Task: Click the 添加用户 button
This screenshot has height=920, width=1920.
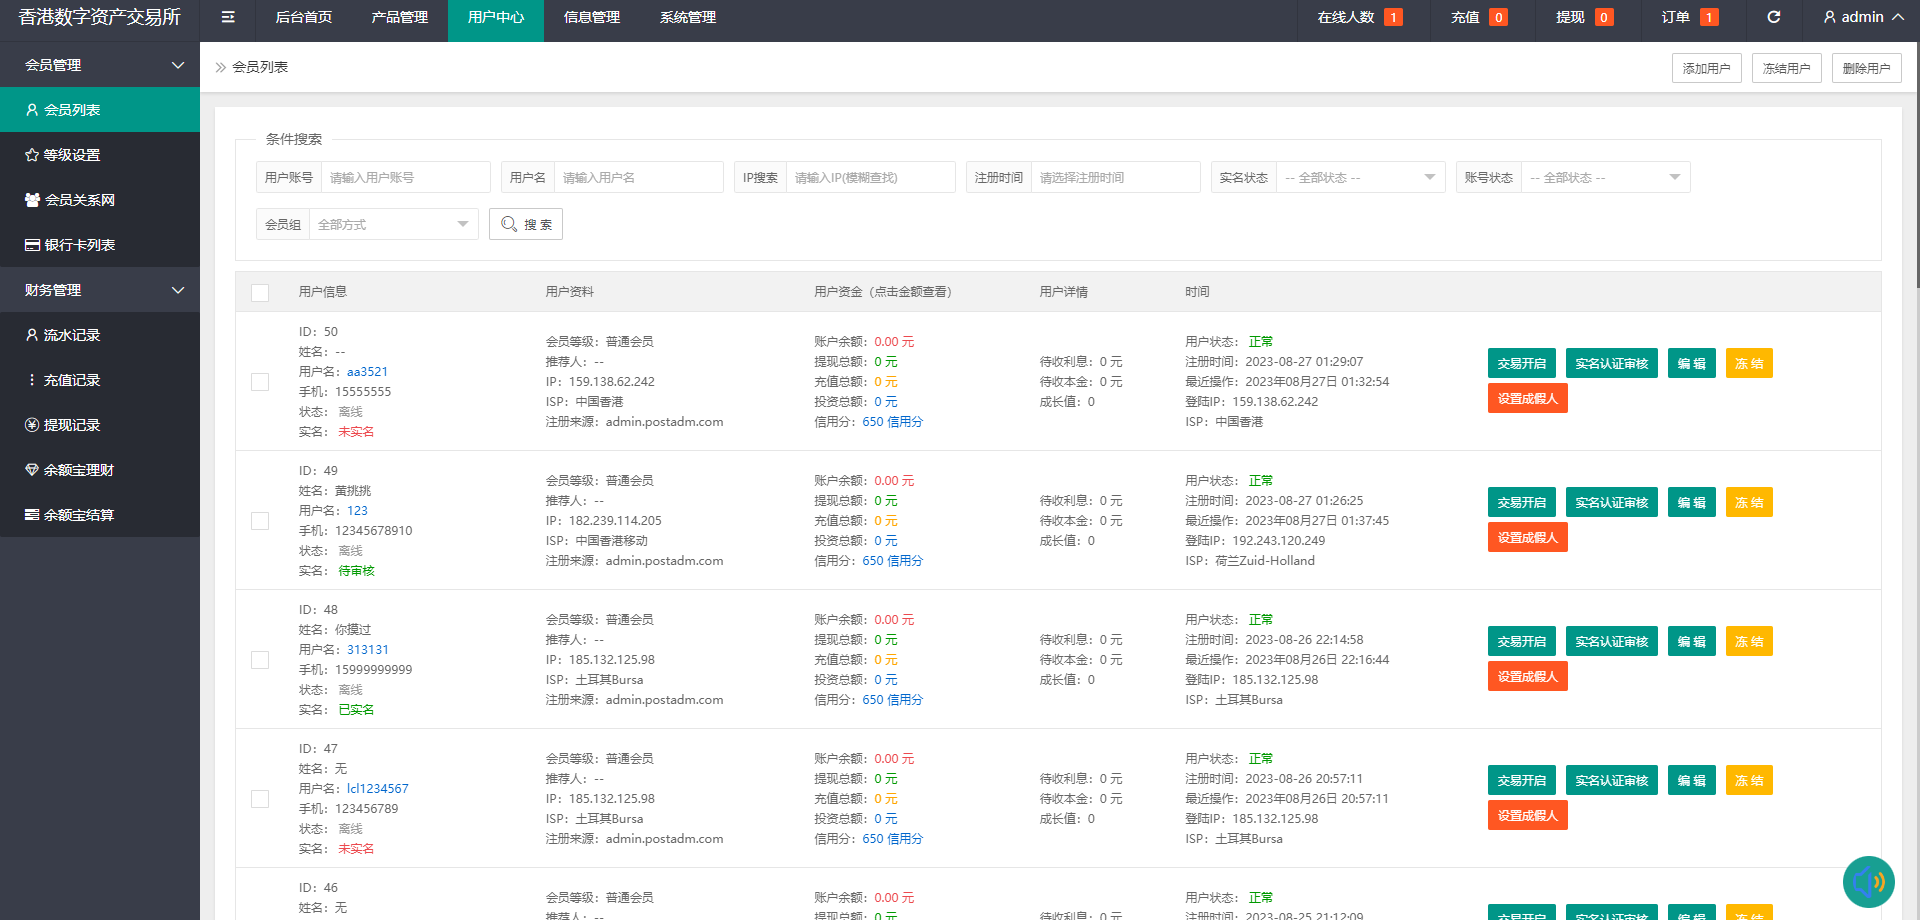Action: point(1706,67)
